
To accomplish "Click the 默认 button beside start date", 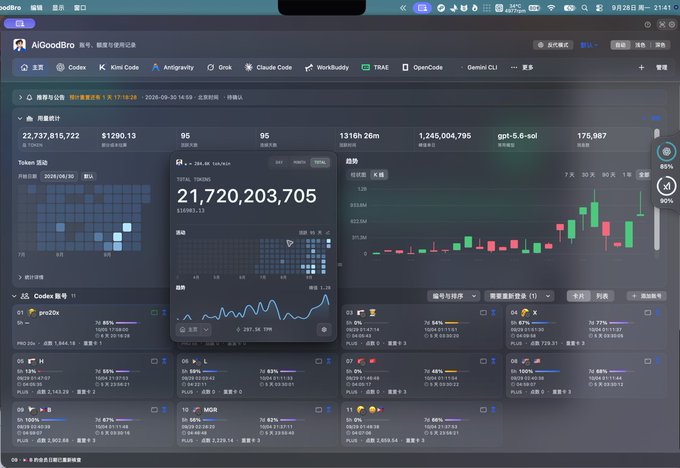I will [88, 176].
